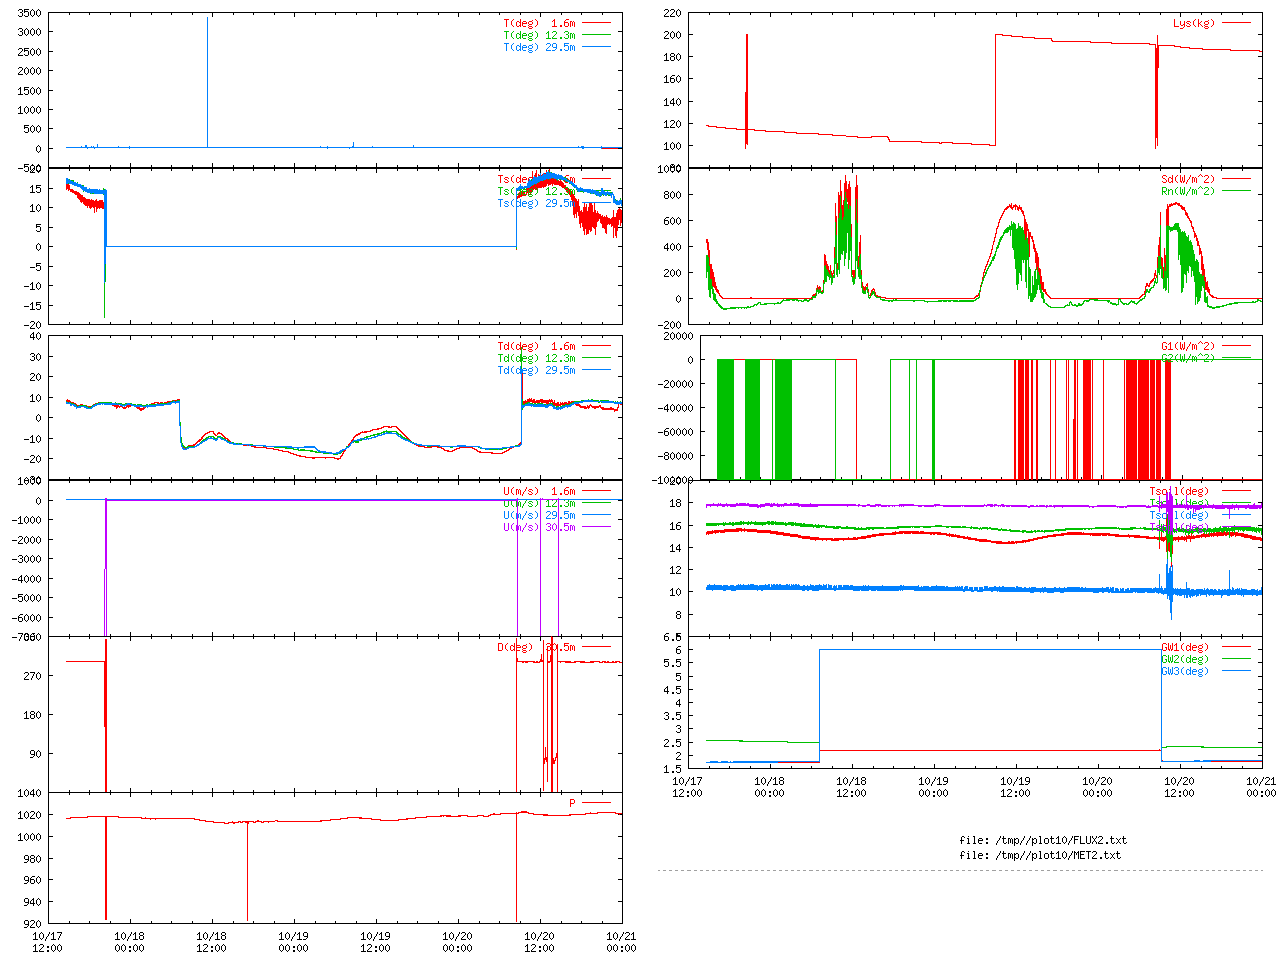Click the blue 'U(m/s) 29.5m' legend label
This screenshot has height=960, width=1280.
pos(539,515)
